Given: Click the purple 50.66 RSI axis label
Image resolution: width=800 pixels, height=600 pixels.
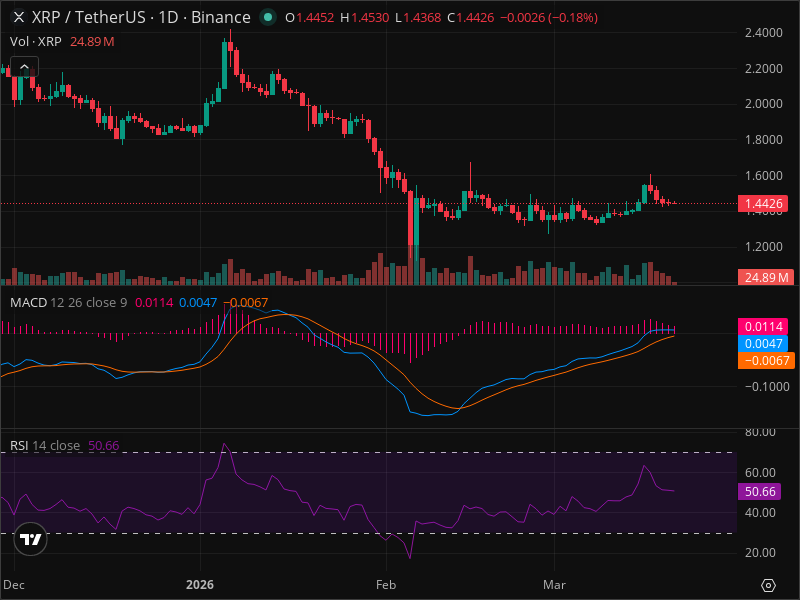Looking at the screenshot, I should pyautogui.click(x=759, y=492).
